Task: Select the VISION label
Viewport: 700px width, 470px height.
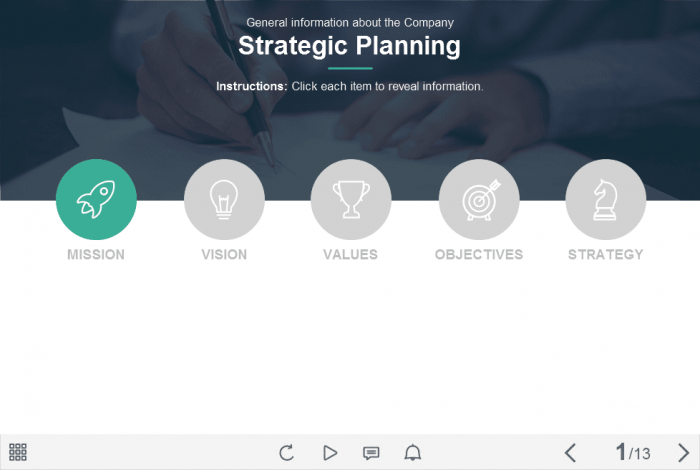Action: click(224, 254)
